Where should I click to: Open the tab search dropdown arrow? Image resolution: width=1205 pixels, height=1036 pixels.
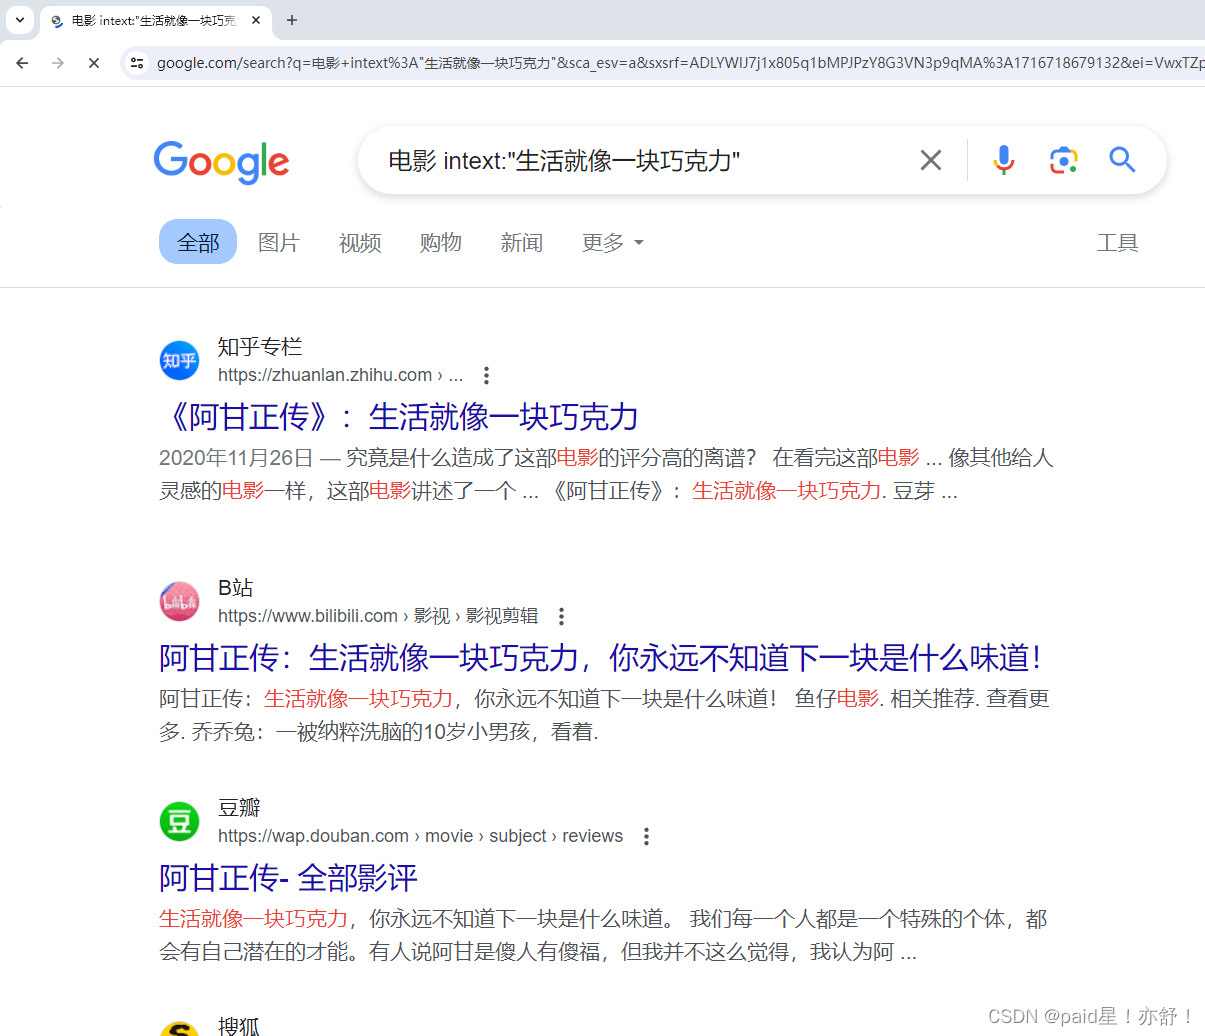pos(20,20)
